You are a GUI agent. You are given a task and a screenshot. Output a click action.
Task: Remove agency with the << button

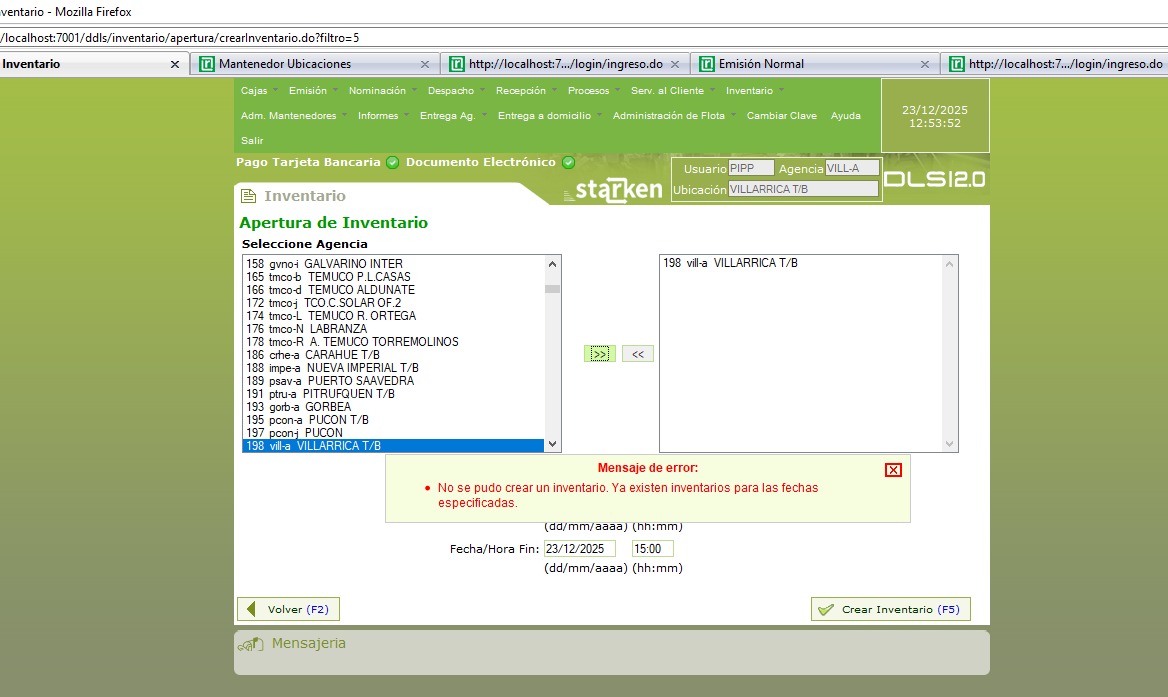coord(638,354)
